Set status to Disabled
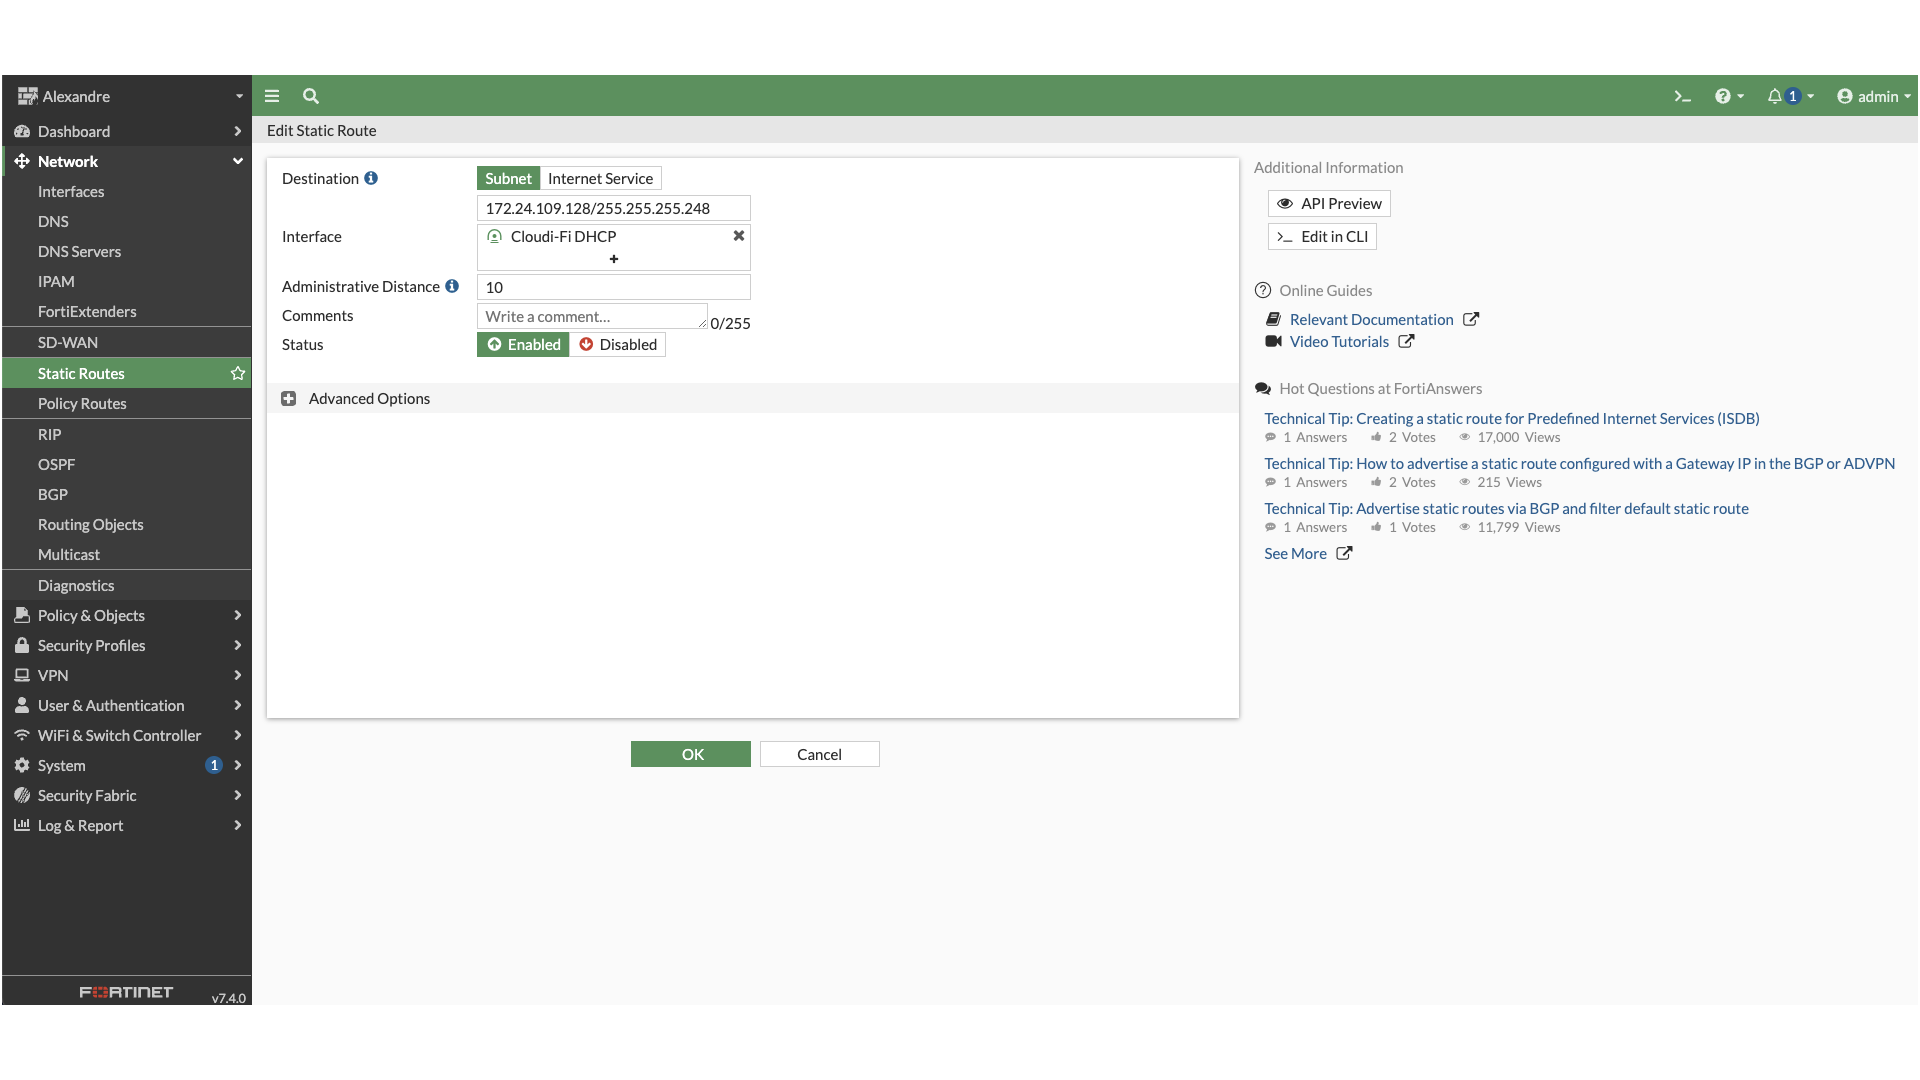 coord(618,345)
